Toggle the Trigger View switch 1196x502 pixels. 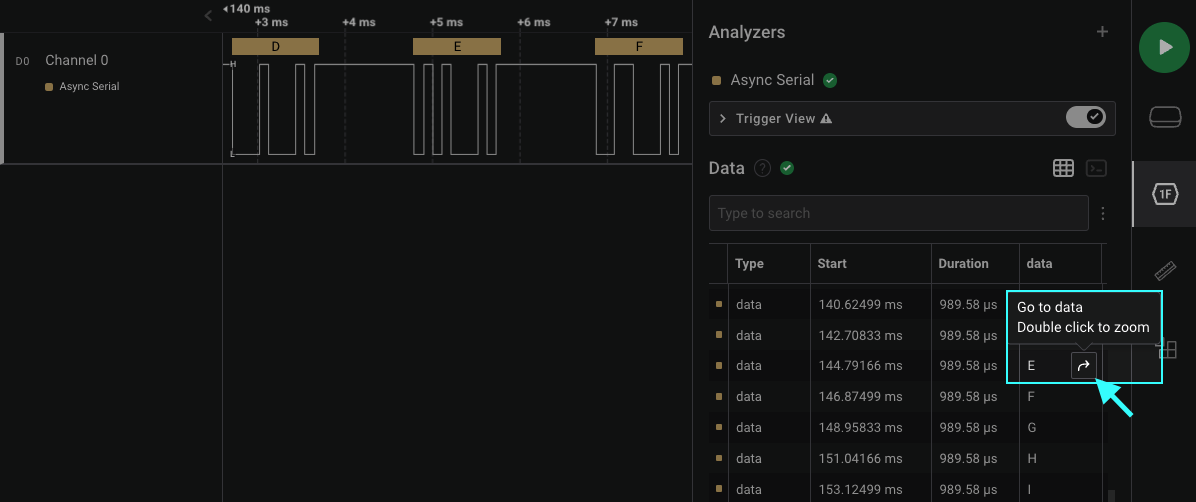pos(1085,118)
